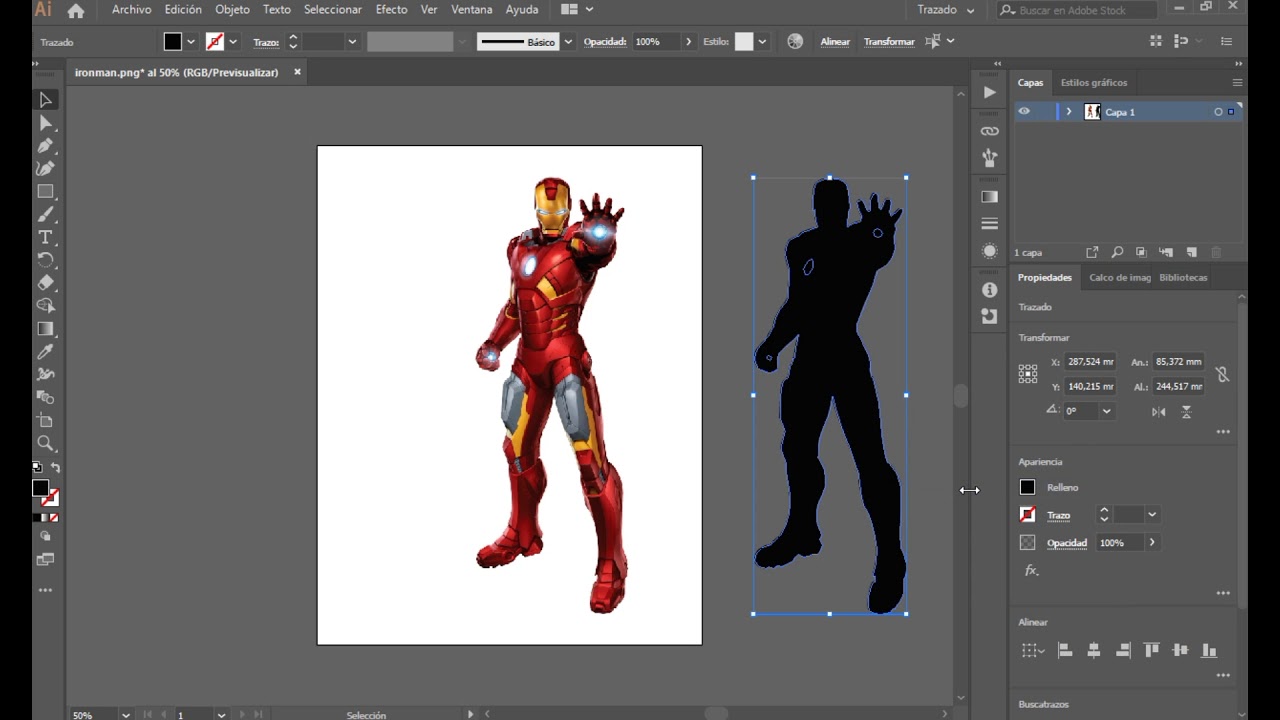This screenshot has width=1280, height=720.
Task: Click the Trazo stroke swatch in Apariencia
Action: [1027, 515]
